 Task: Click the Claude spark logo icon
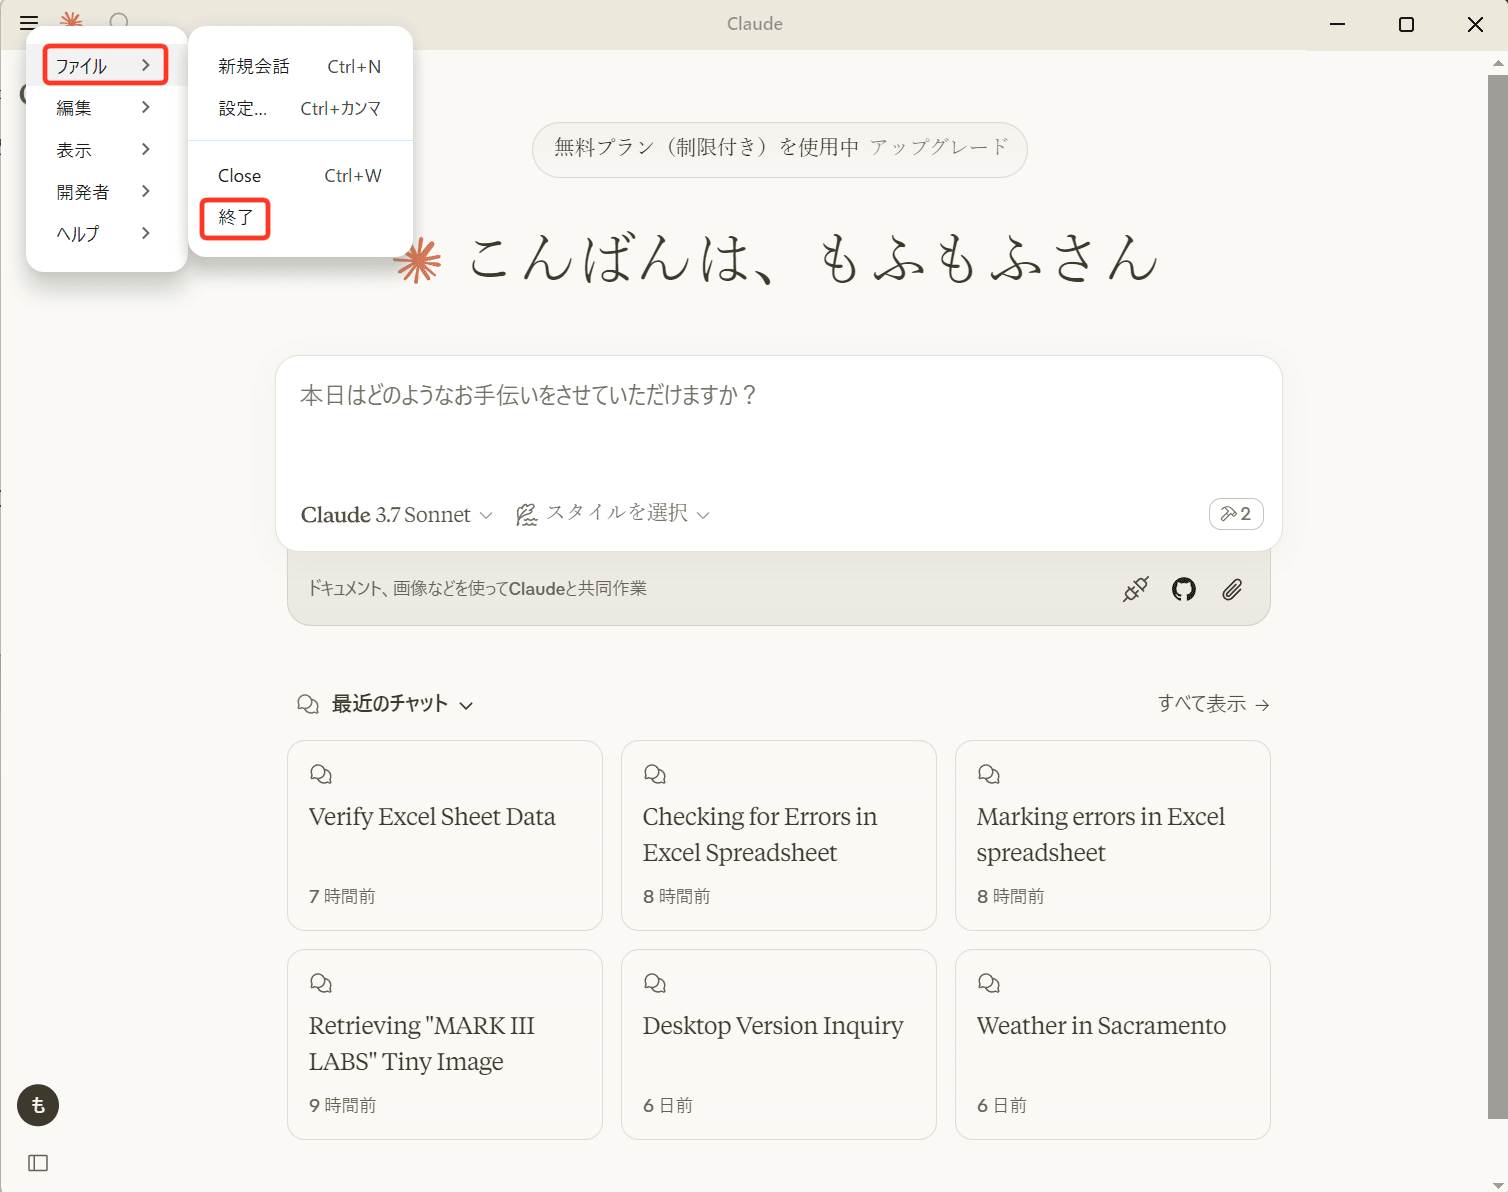point(71,23)
